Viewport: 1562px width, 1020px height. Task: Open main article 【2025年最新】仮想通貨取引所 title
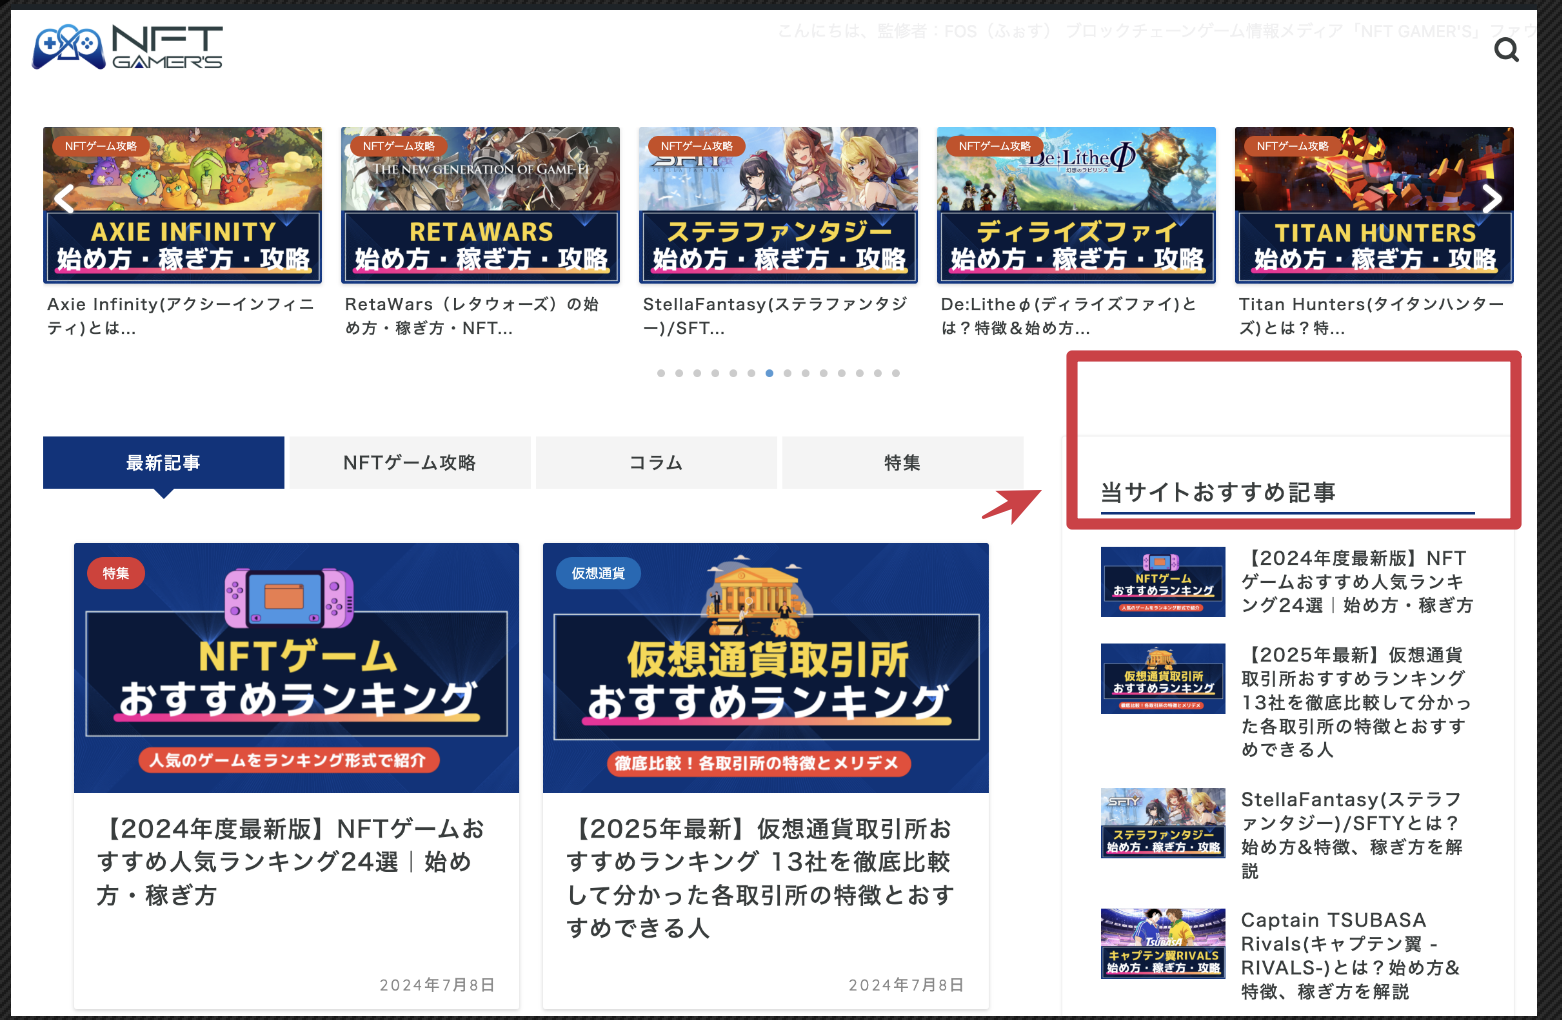(760, 878)
